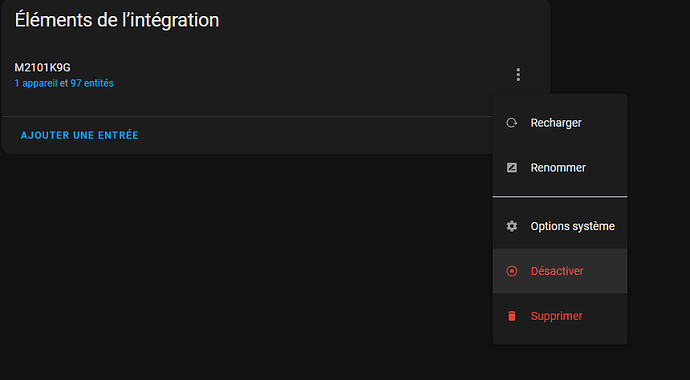Click the Éléments de l'intégration heading
The width and height of the screenshot is (690, 380).
tap(117, 20)
